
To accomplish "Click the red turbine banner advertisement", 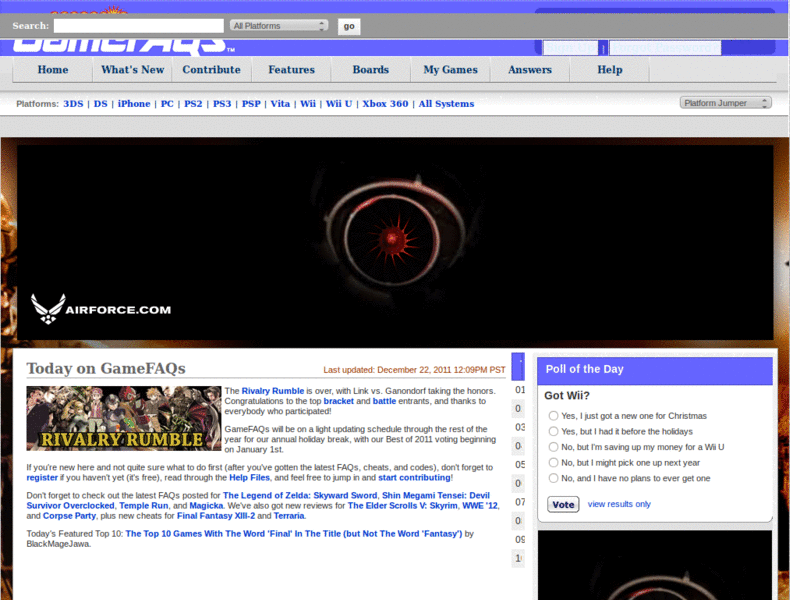I will (395, 242).
